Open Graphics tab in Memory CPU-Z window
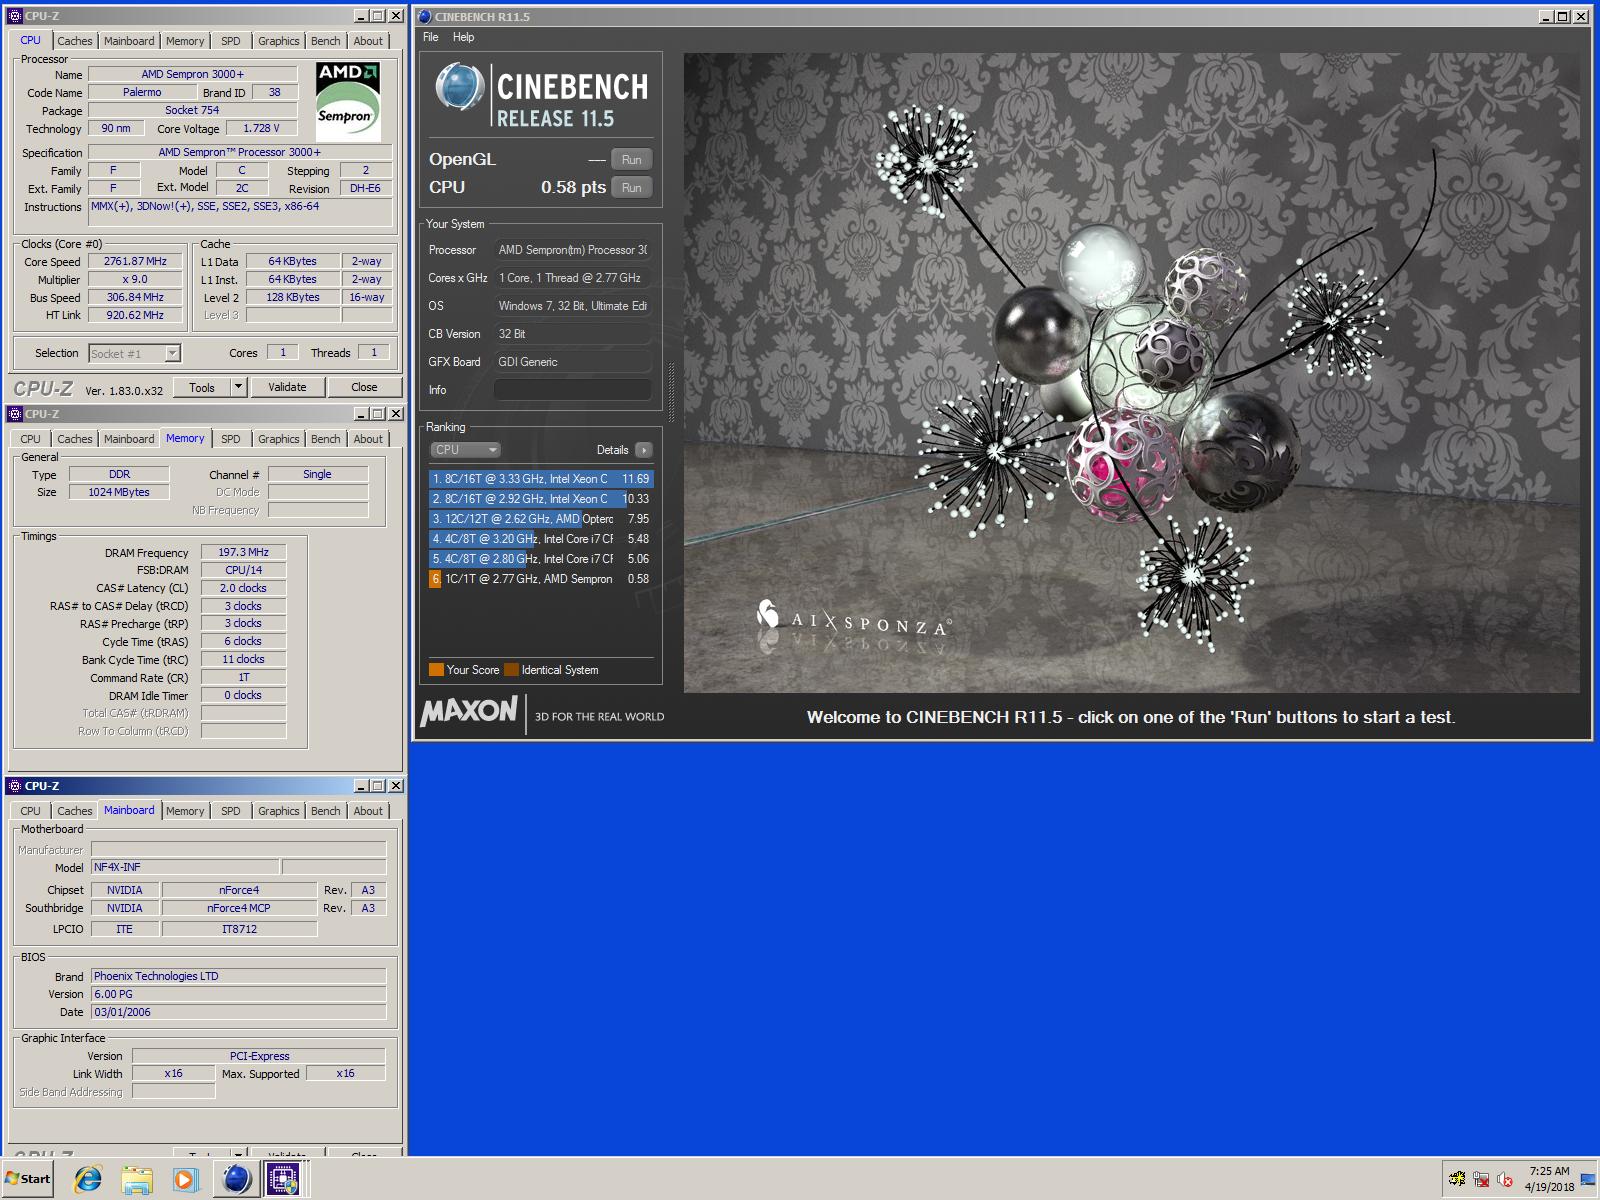The width and height of the screenshot is (1600, 1200). coord(278,439)
